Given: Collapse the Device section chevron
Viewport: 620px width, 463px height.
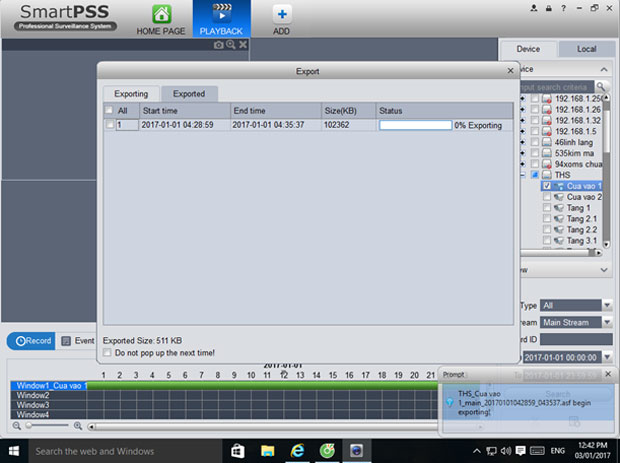Looking at the screenshot, I should 604,70.
